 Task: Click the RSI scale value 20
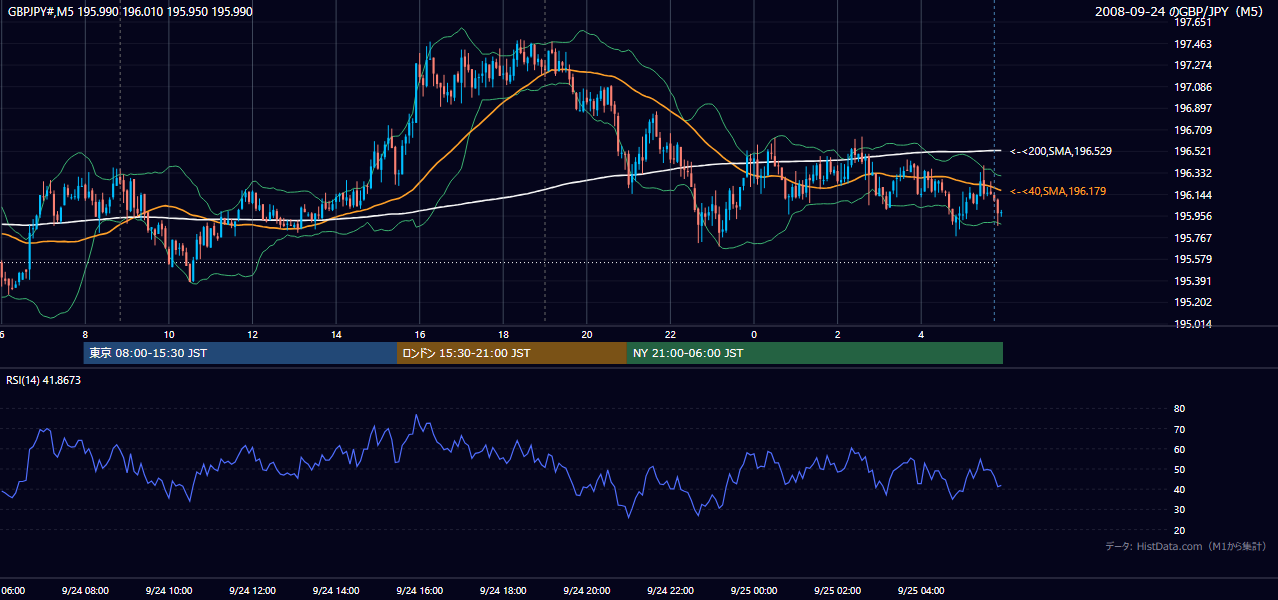click(1179, 530)
